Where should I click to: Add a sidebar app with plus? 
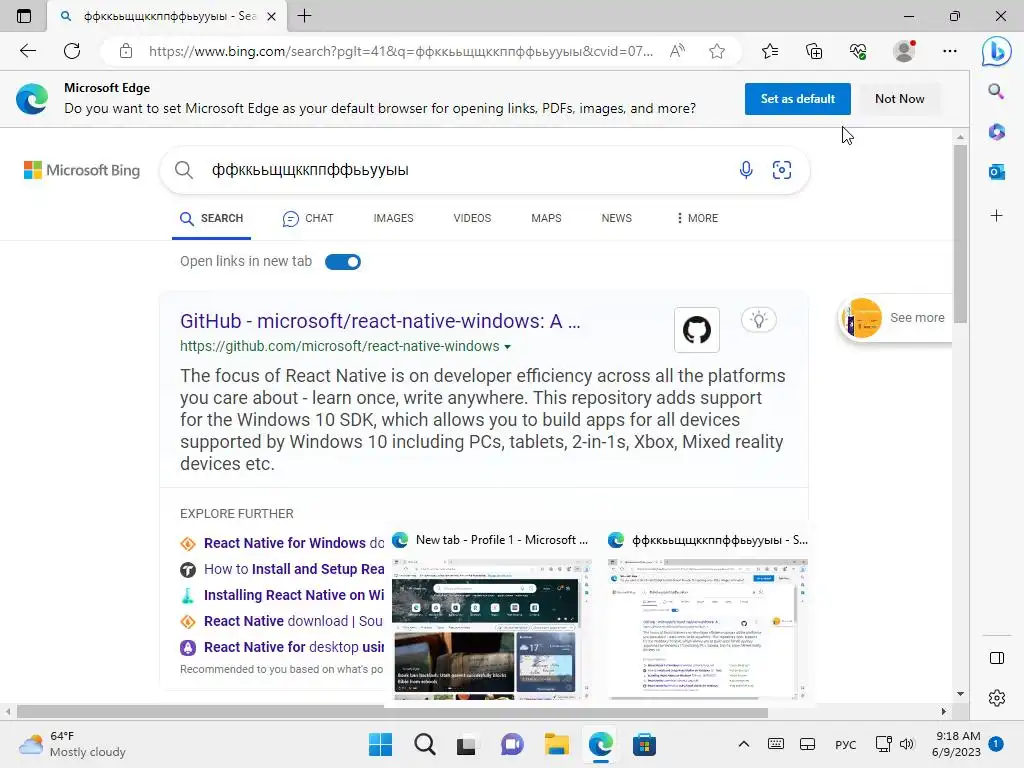[997, 216]
